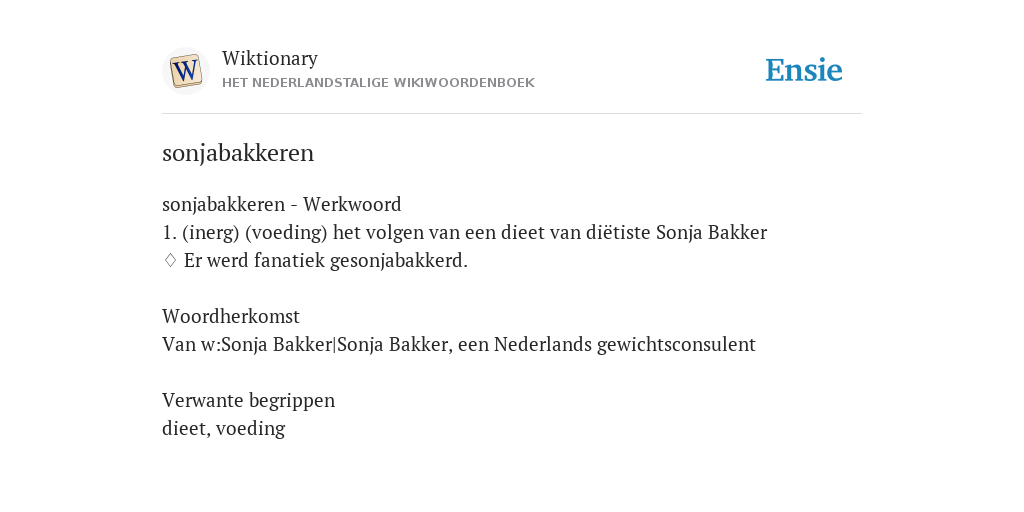Click the Wiktionary source title

(270, 58)
